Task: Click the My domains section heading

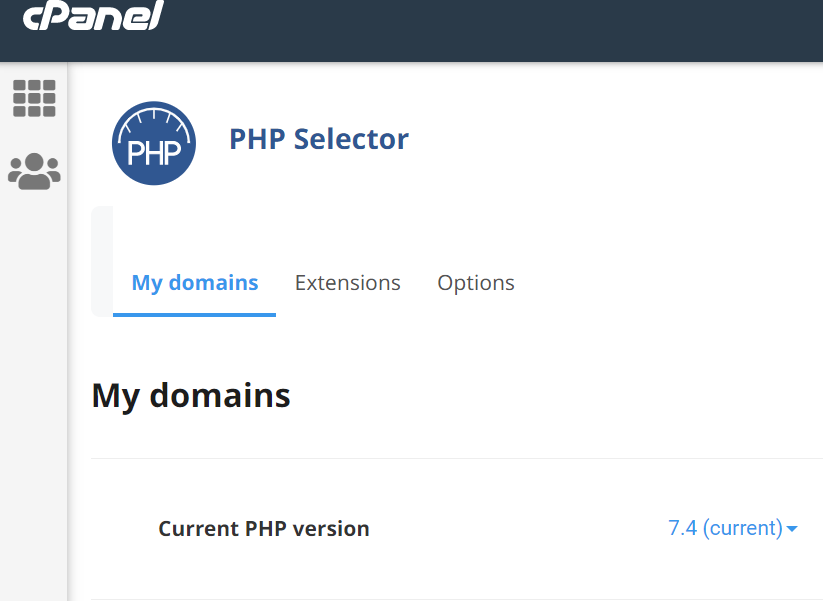Action: [191, 396]
